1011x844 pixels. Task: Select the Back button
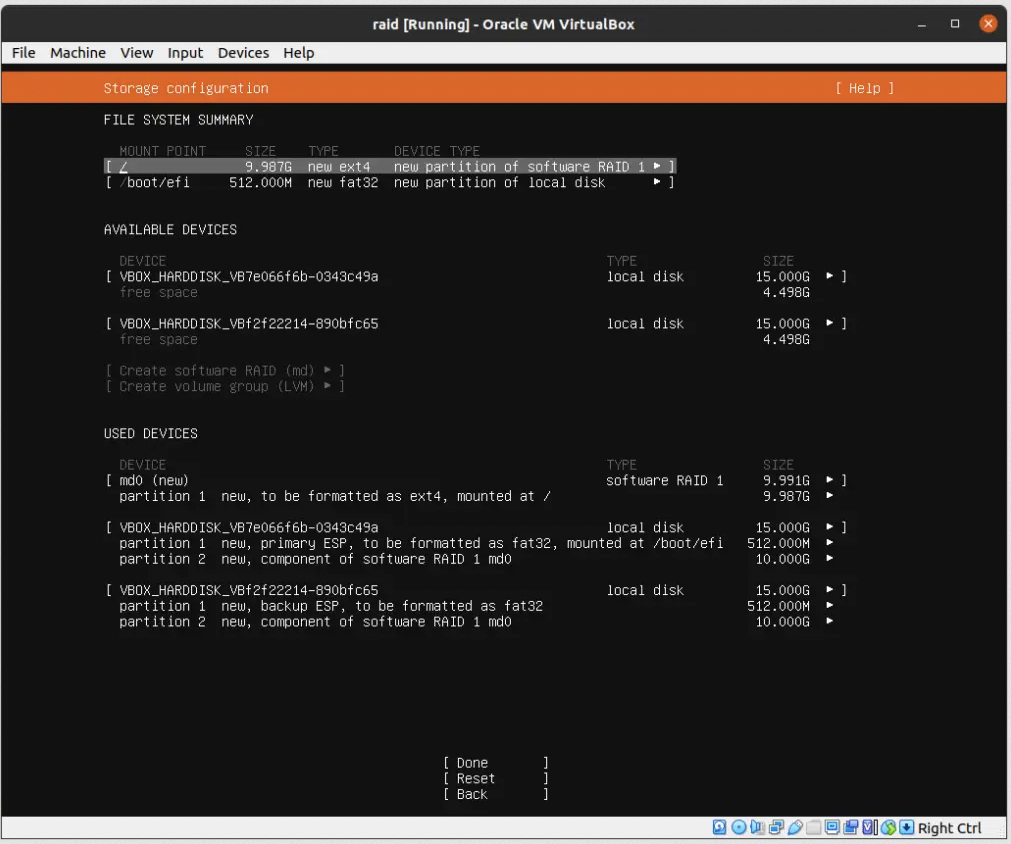495,794
